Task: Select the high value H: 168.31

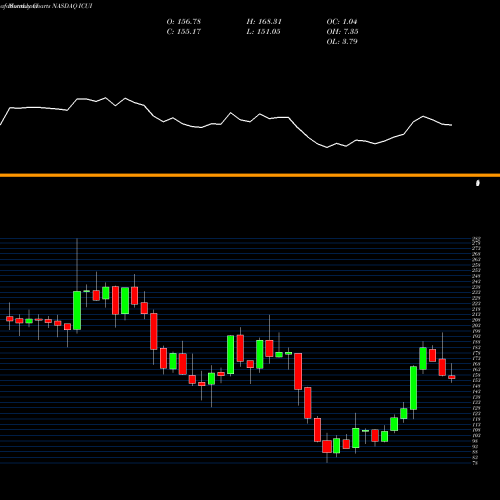Action: tap(264, 22)
